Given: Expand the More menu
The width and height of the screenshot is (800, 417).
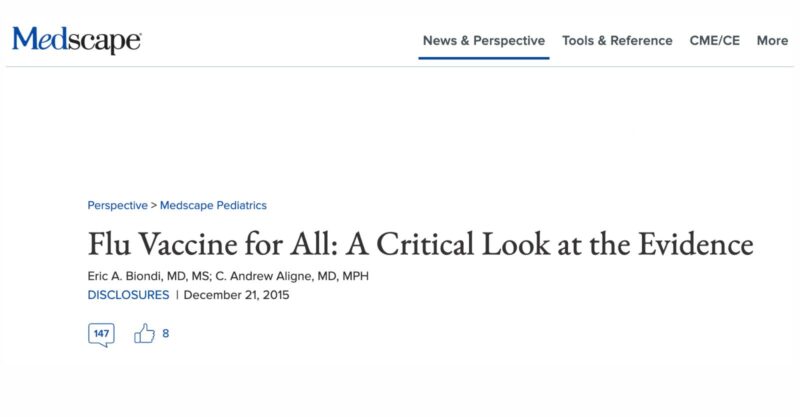Looking at the screenshot, I should [772, 41].
